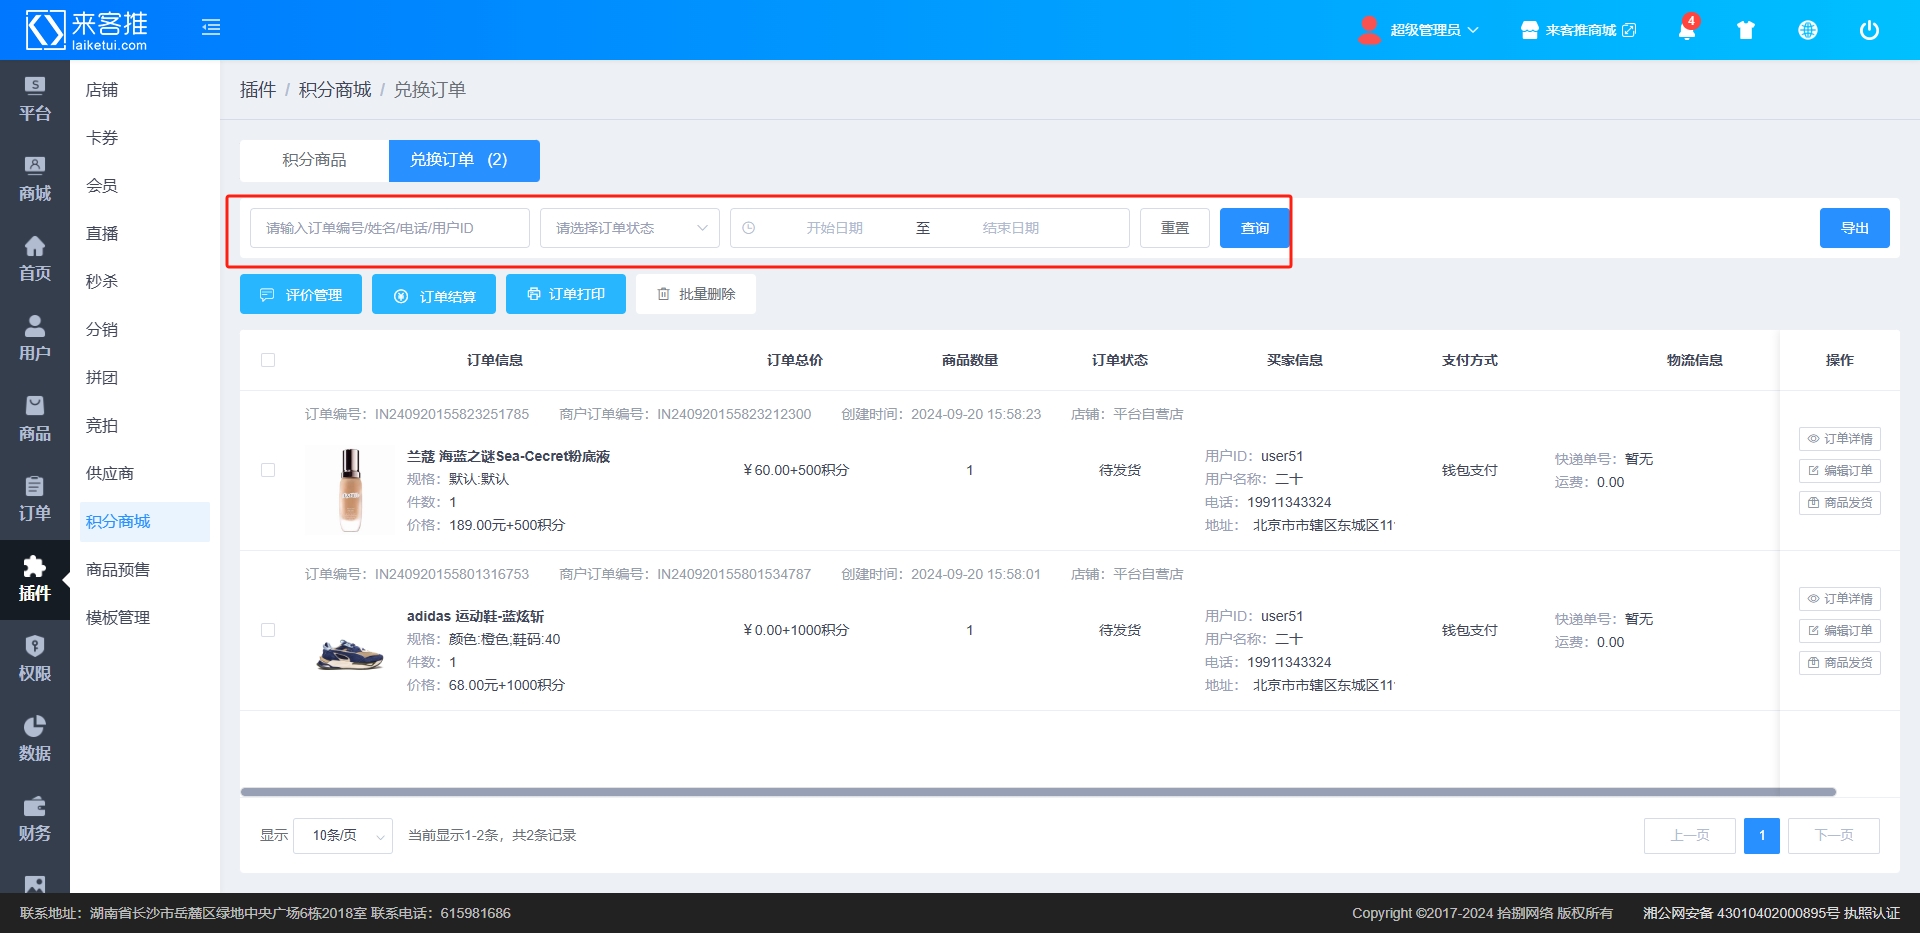Image resolution: width=1920 pixels, height=933 pixels.
Task: Select the 兰蔻 foundation order checkbox
Action: [x=268, y=470]
